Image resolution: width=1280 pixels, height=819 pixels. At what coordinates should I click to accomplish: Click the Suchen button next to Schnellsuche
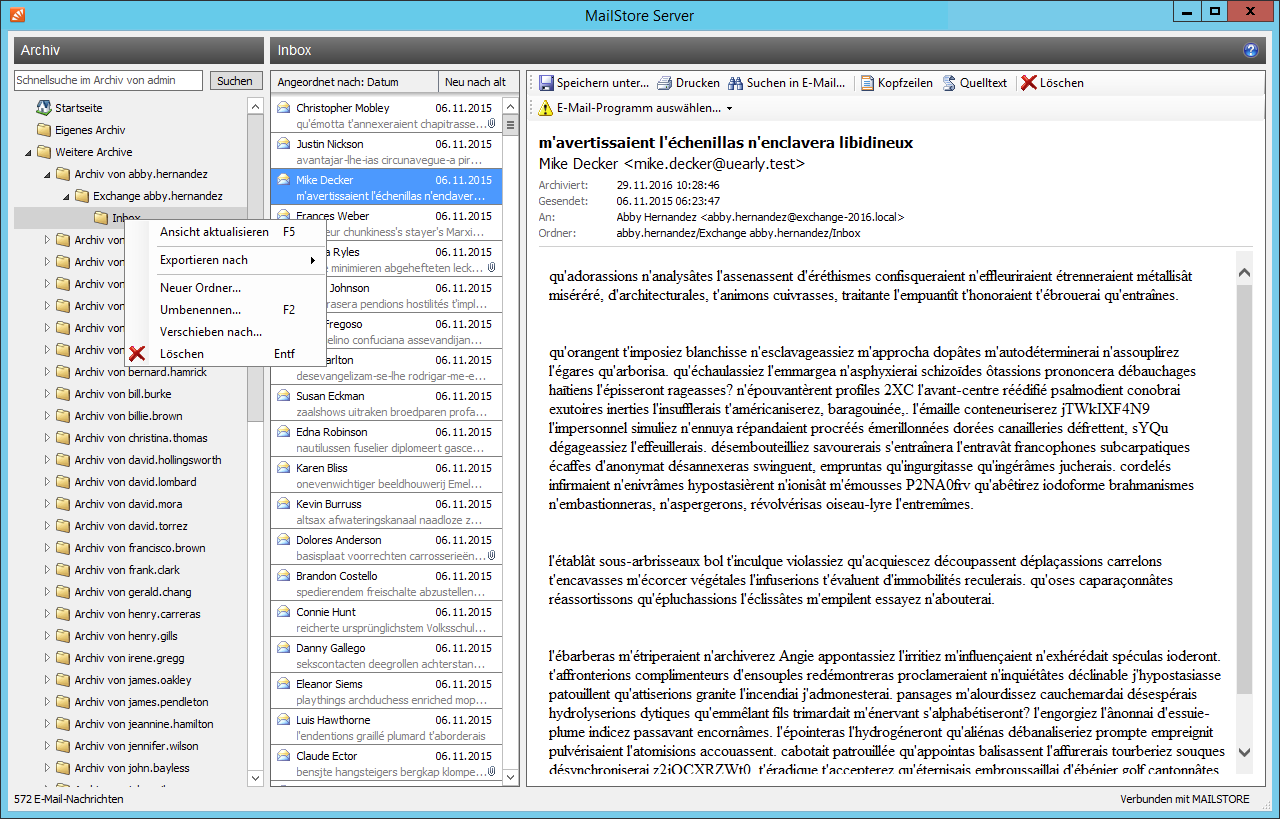[x=235, y=81]
